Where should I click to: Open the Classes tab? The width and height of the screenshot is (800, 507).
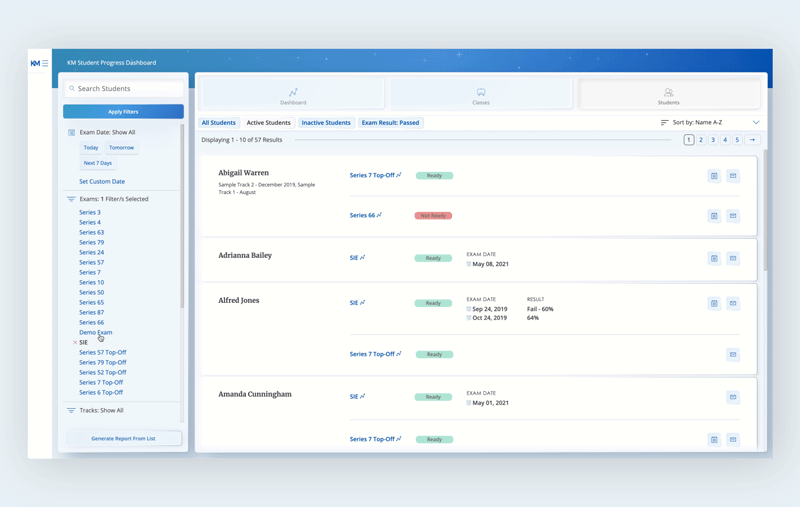[x=481, y=95]
